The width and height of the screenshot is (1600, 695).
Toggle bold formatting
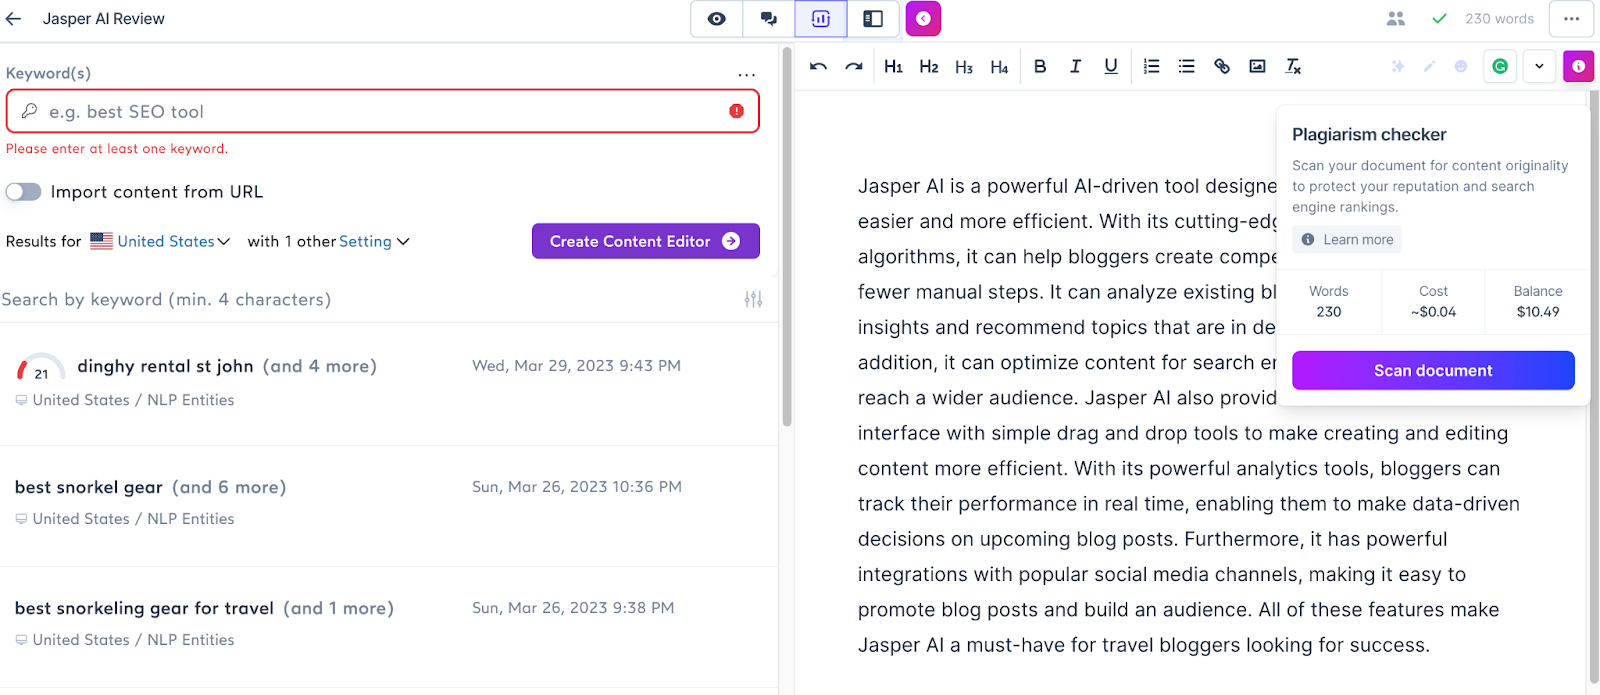pyautogui.click(x=1040, y=66)
